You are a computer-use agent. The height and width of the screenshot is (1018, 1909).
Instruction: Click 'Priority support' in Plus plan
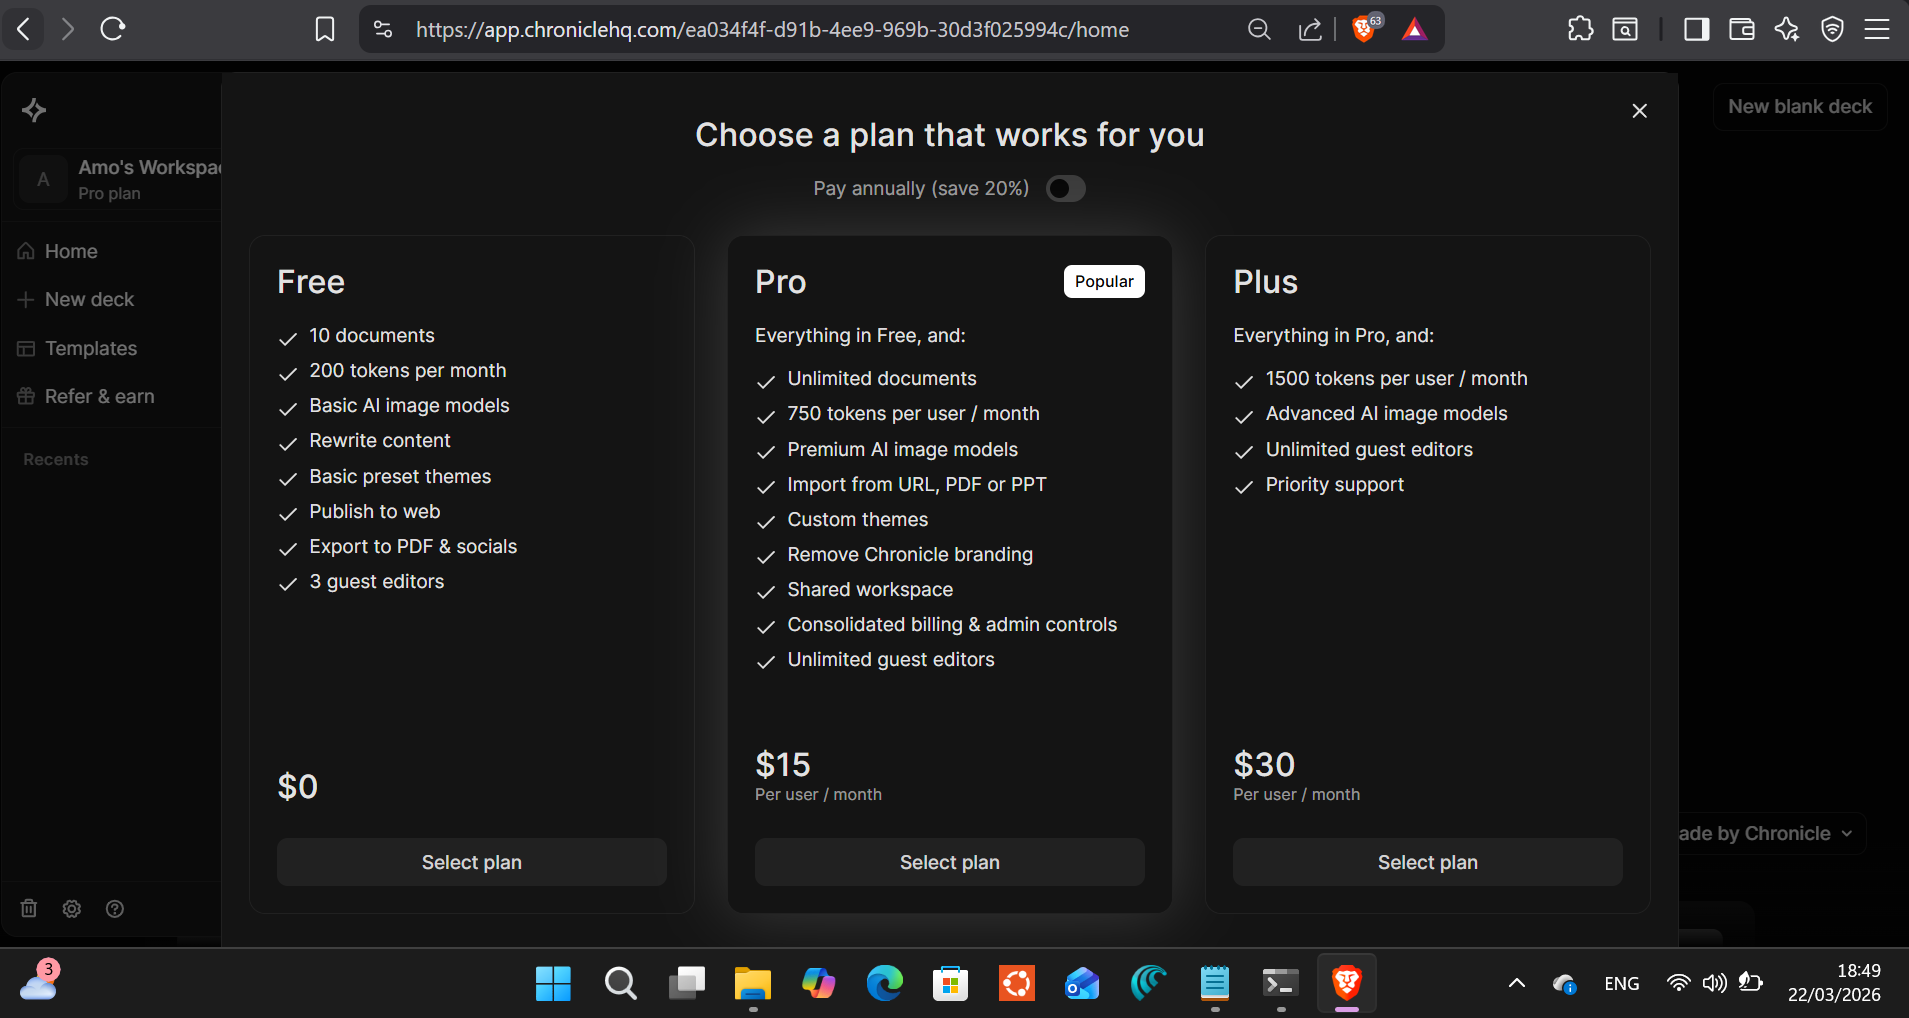click(x=1334, y=484)
